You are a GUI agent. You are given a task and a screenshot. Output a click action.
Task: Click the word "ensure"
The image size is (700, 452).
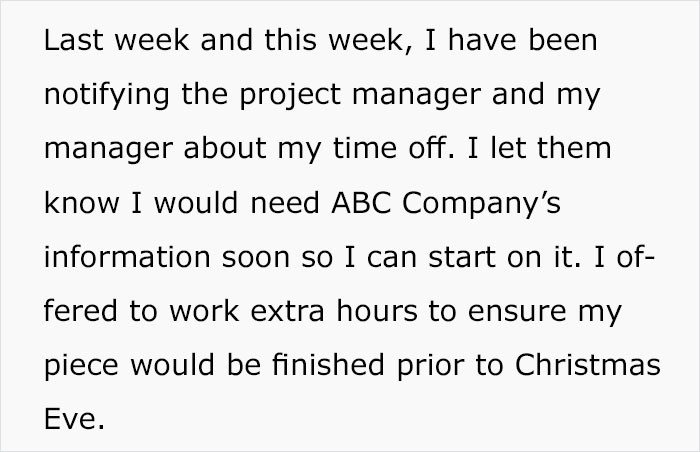[517, 312]
